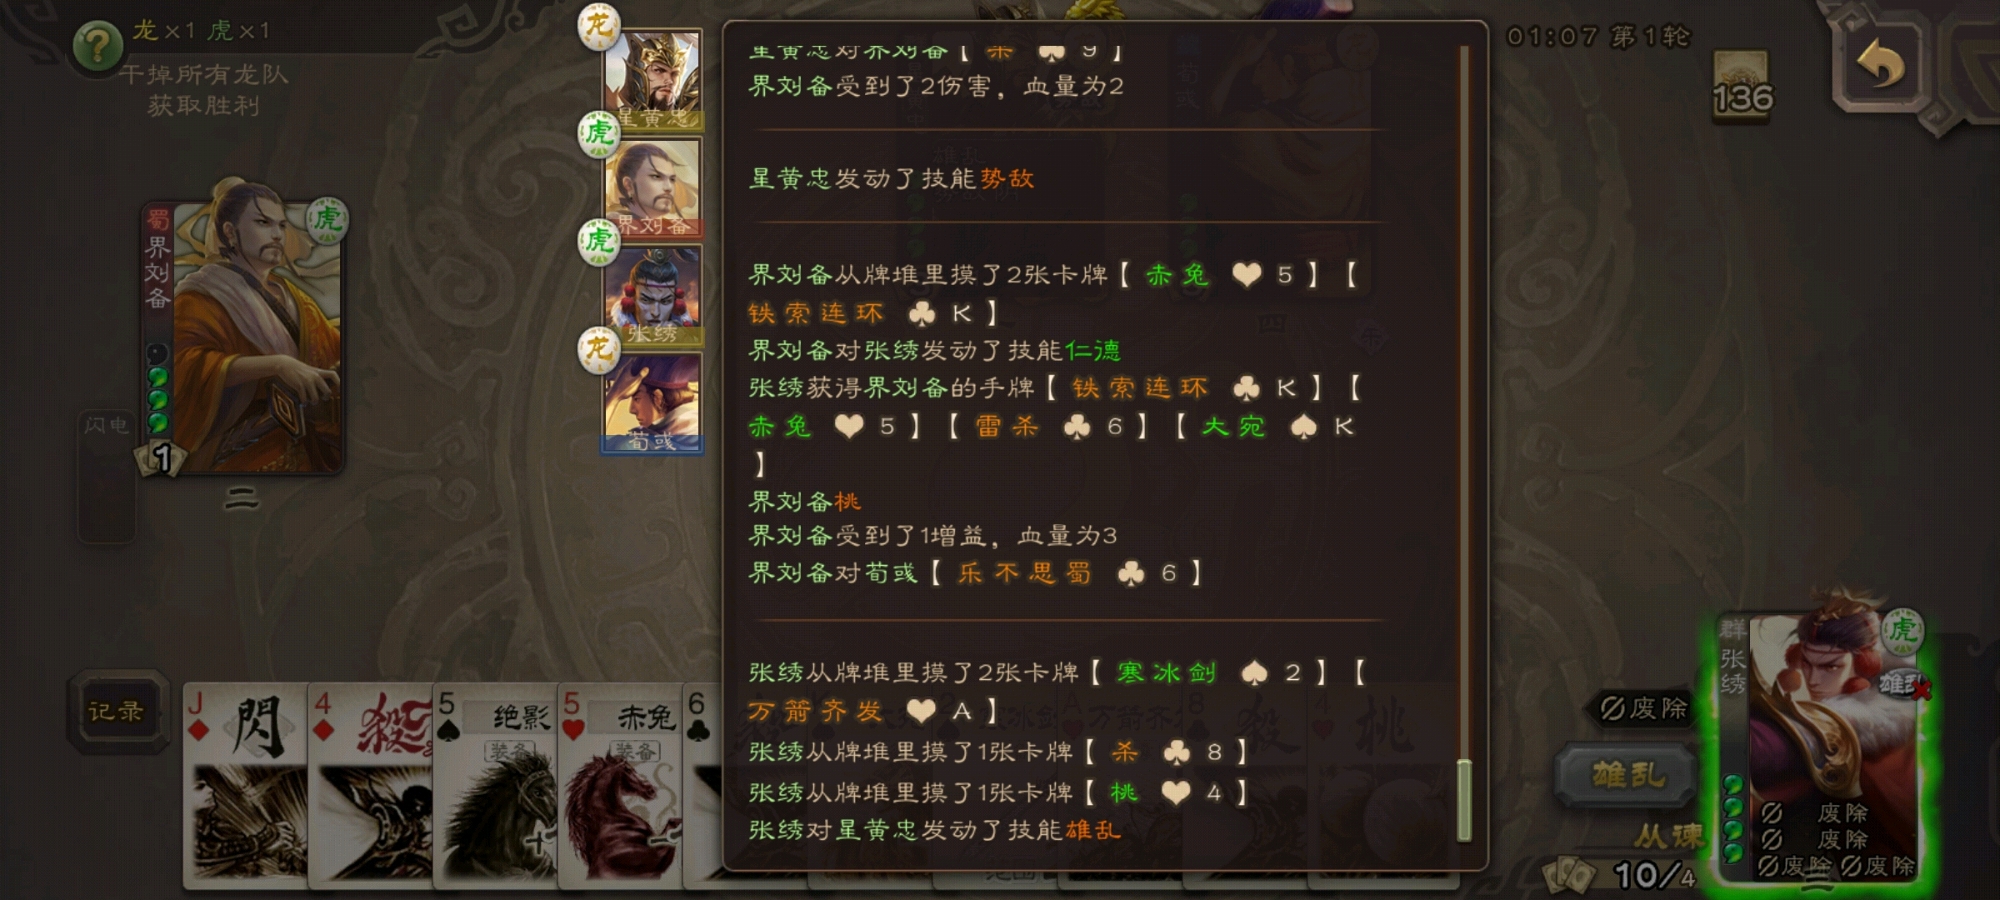Click the 虎 team badge on 界刘备 card
Screen dimensions: 2000x900
(327, 219)
